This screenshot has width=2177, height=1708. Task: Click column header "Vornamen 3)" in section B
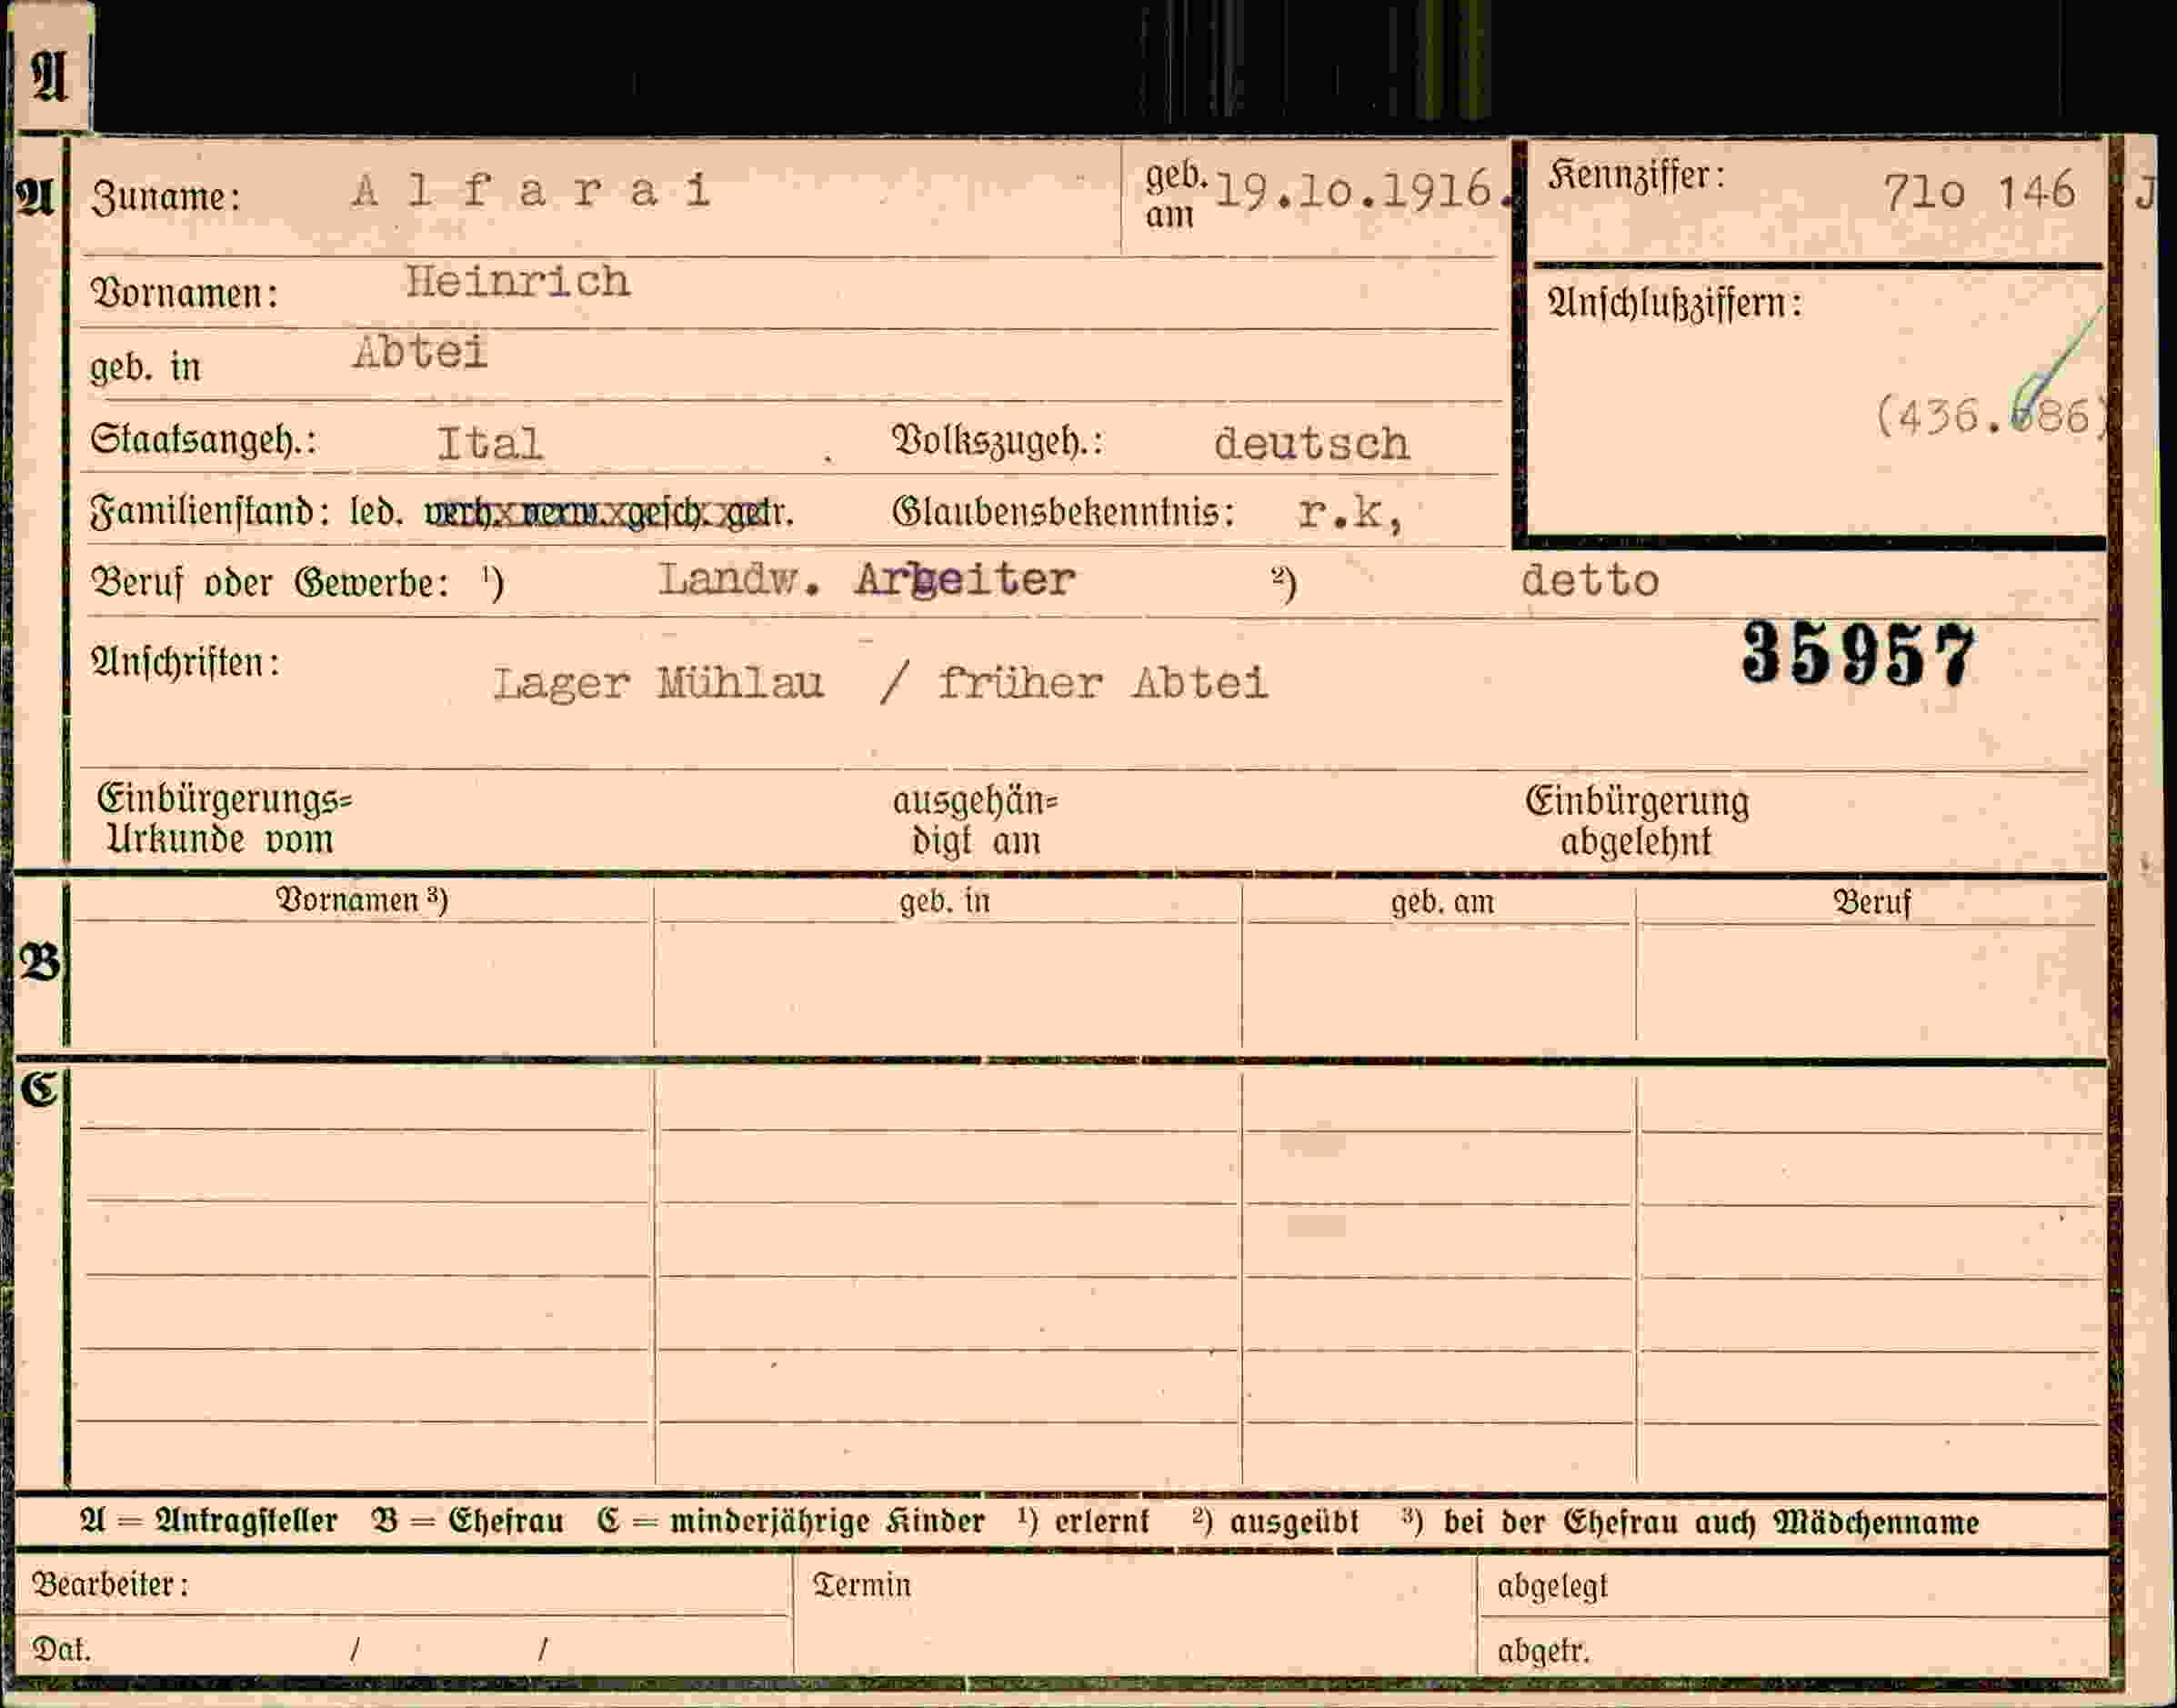[362, 900]
